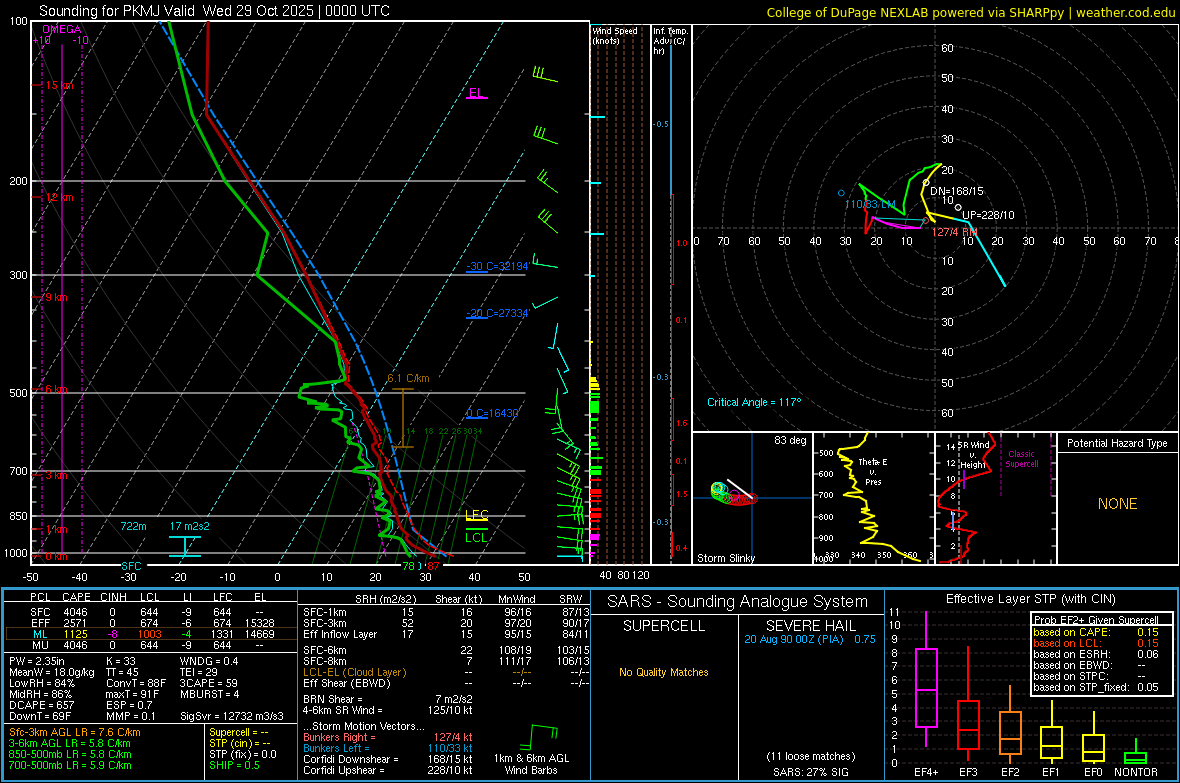This screenshot has height=783, width=1180.
Task: Select the LCL-EL (Cloud Layer) row
Action: (x=446, y=672)
